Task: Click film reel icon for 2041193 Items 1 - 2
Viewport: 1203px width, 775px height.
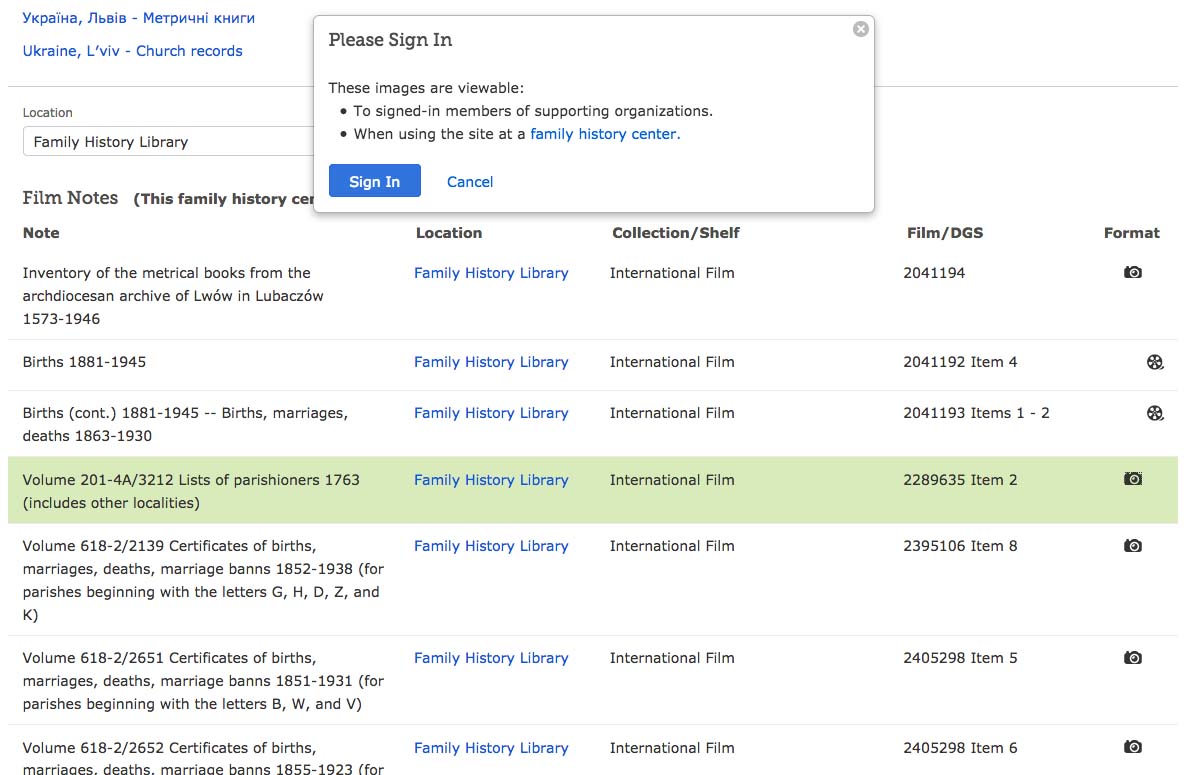Action: [x=1155, y=413]
